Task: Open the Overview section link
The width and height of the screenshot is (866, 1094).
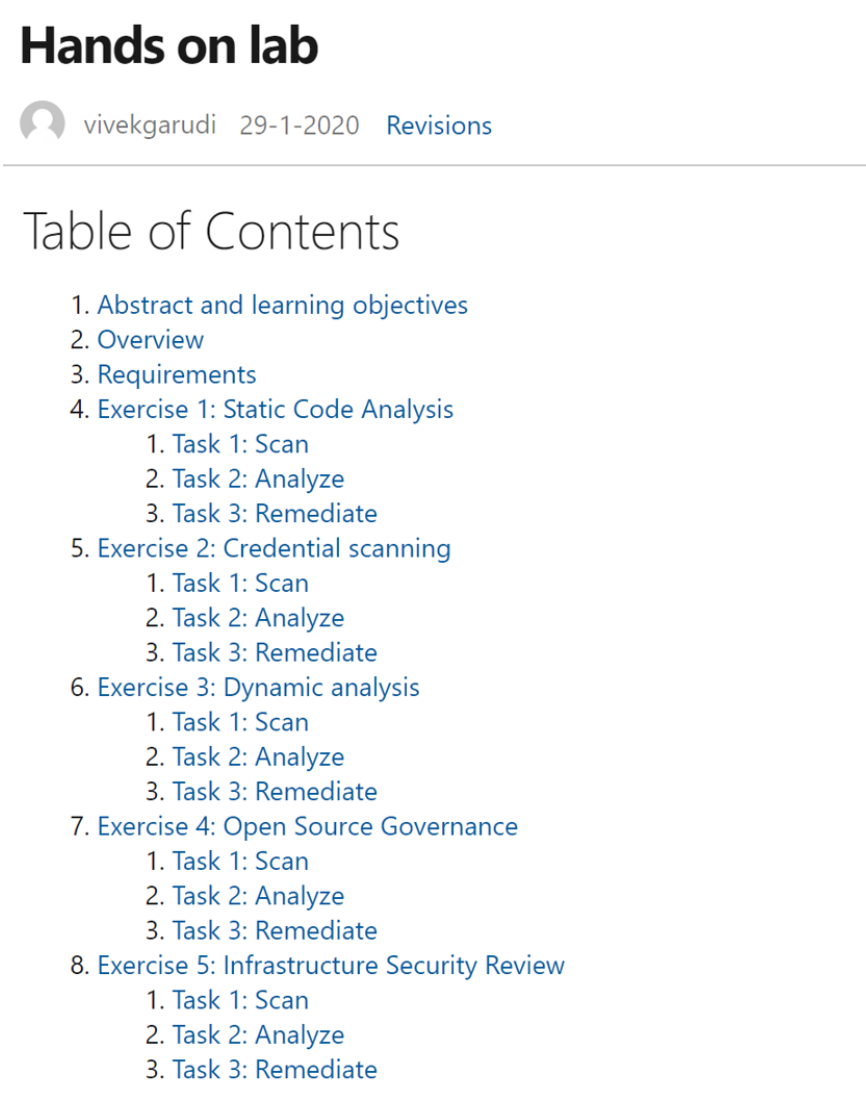Action: pos(151,340)
